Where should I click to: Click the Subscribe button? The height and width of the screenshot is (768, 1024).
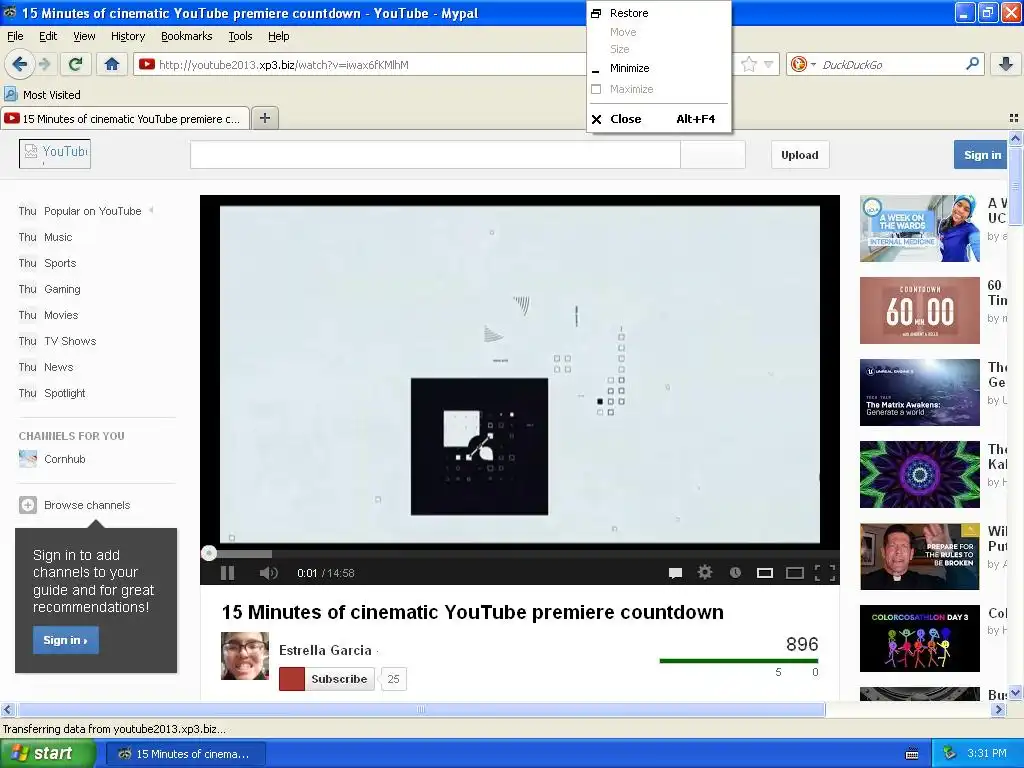pyautogui.click(x=339, y=679)
